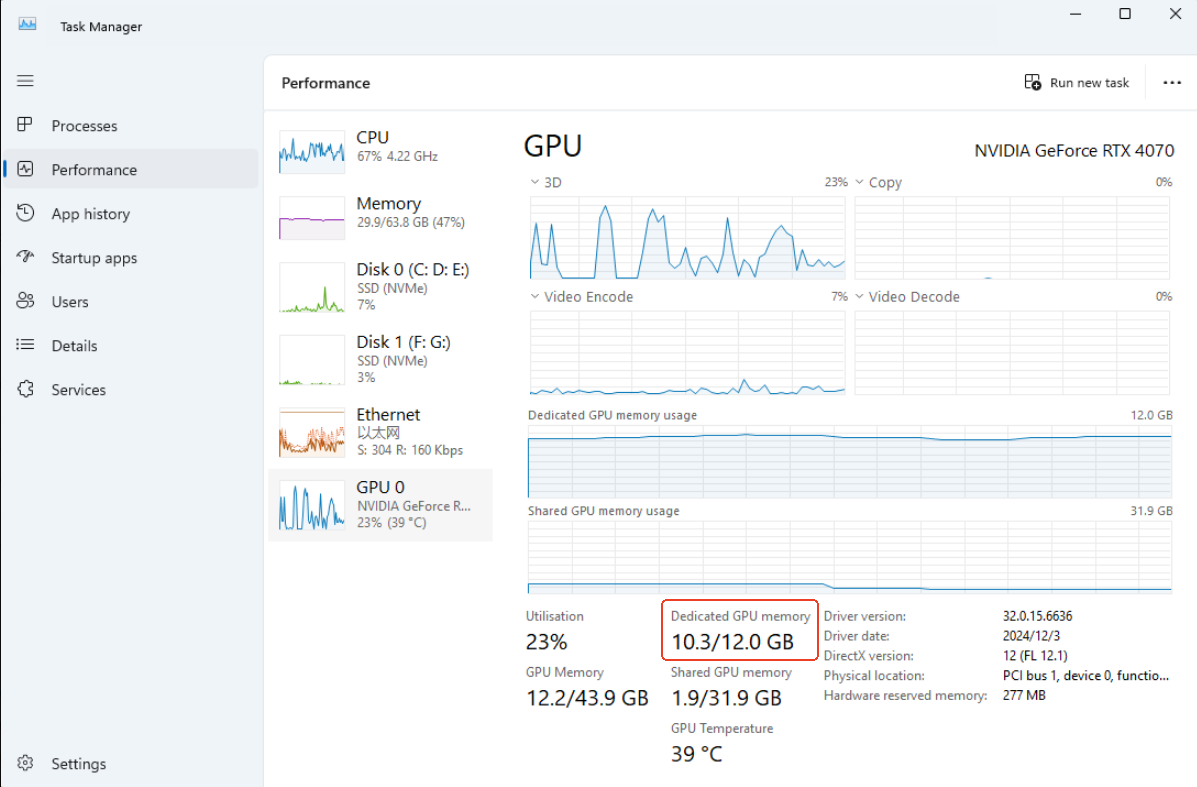Screen dimensions: 1197x787
Task: Click the Utilisation 23% value
Action: [x=547, y=642]
